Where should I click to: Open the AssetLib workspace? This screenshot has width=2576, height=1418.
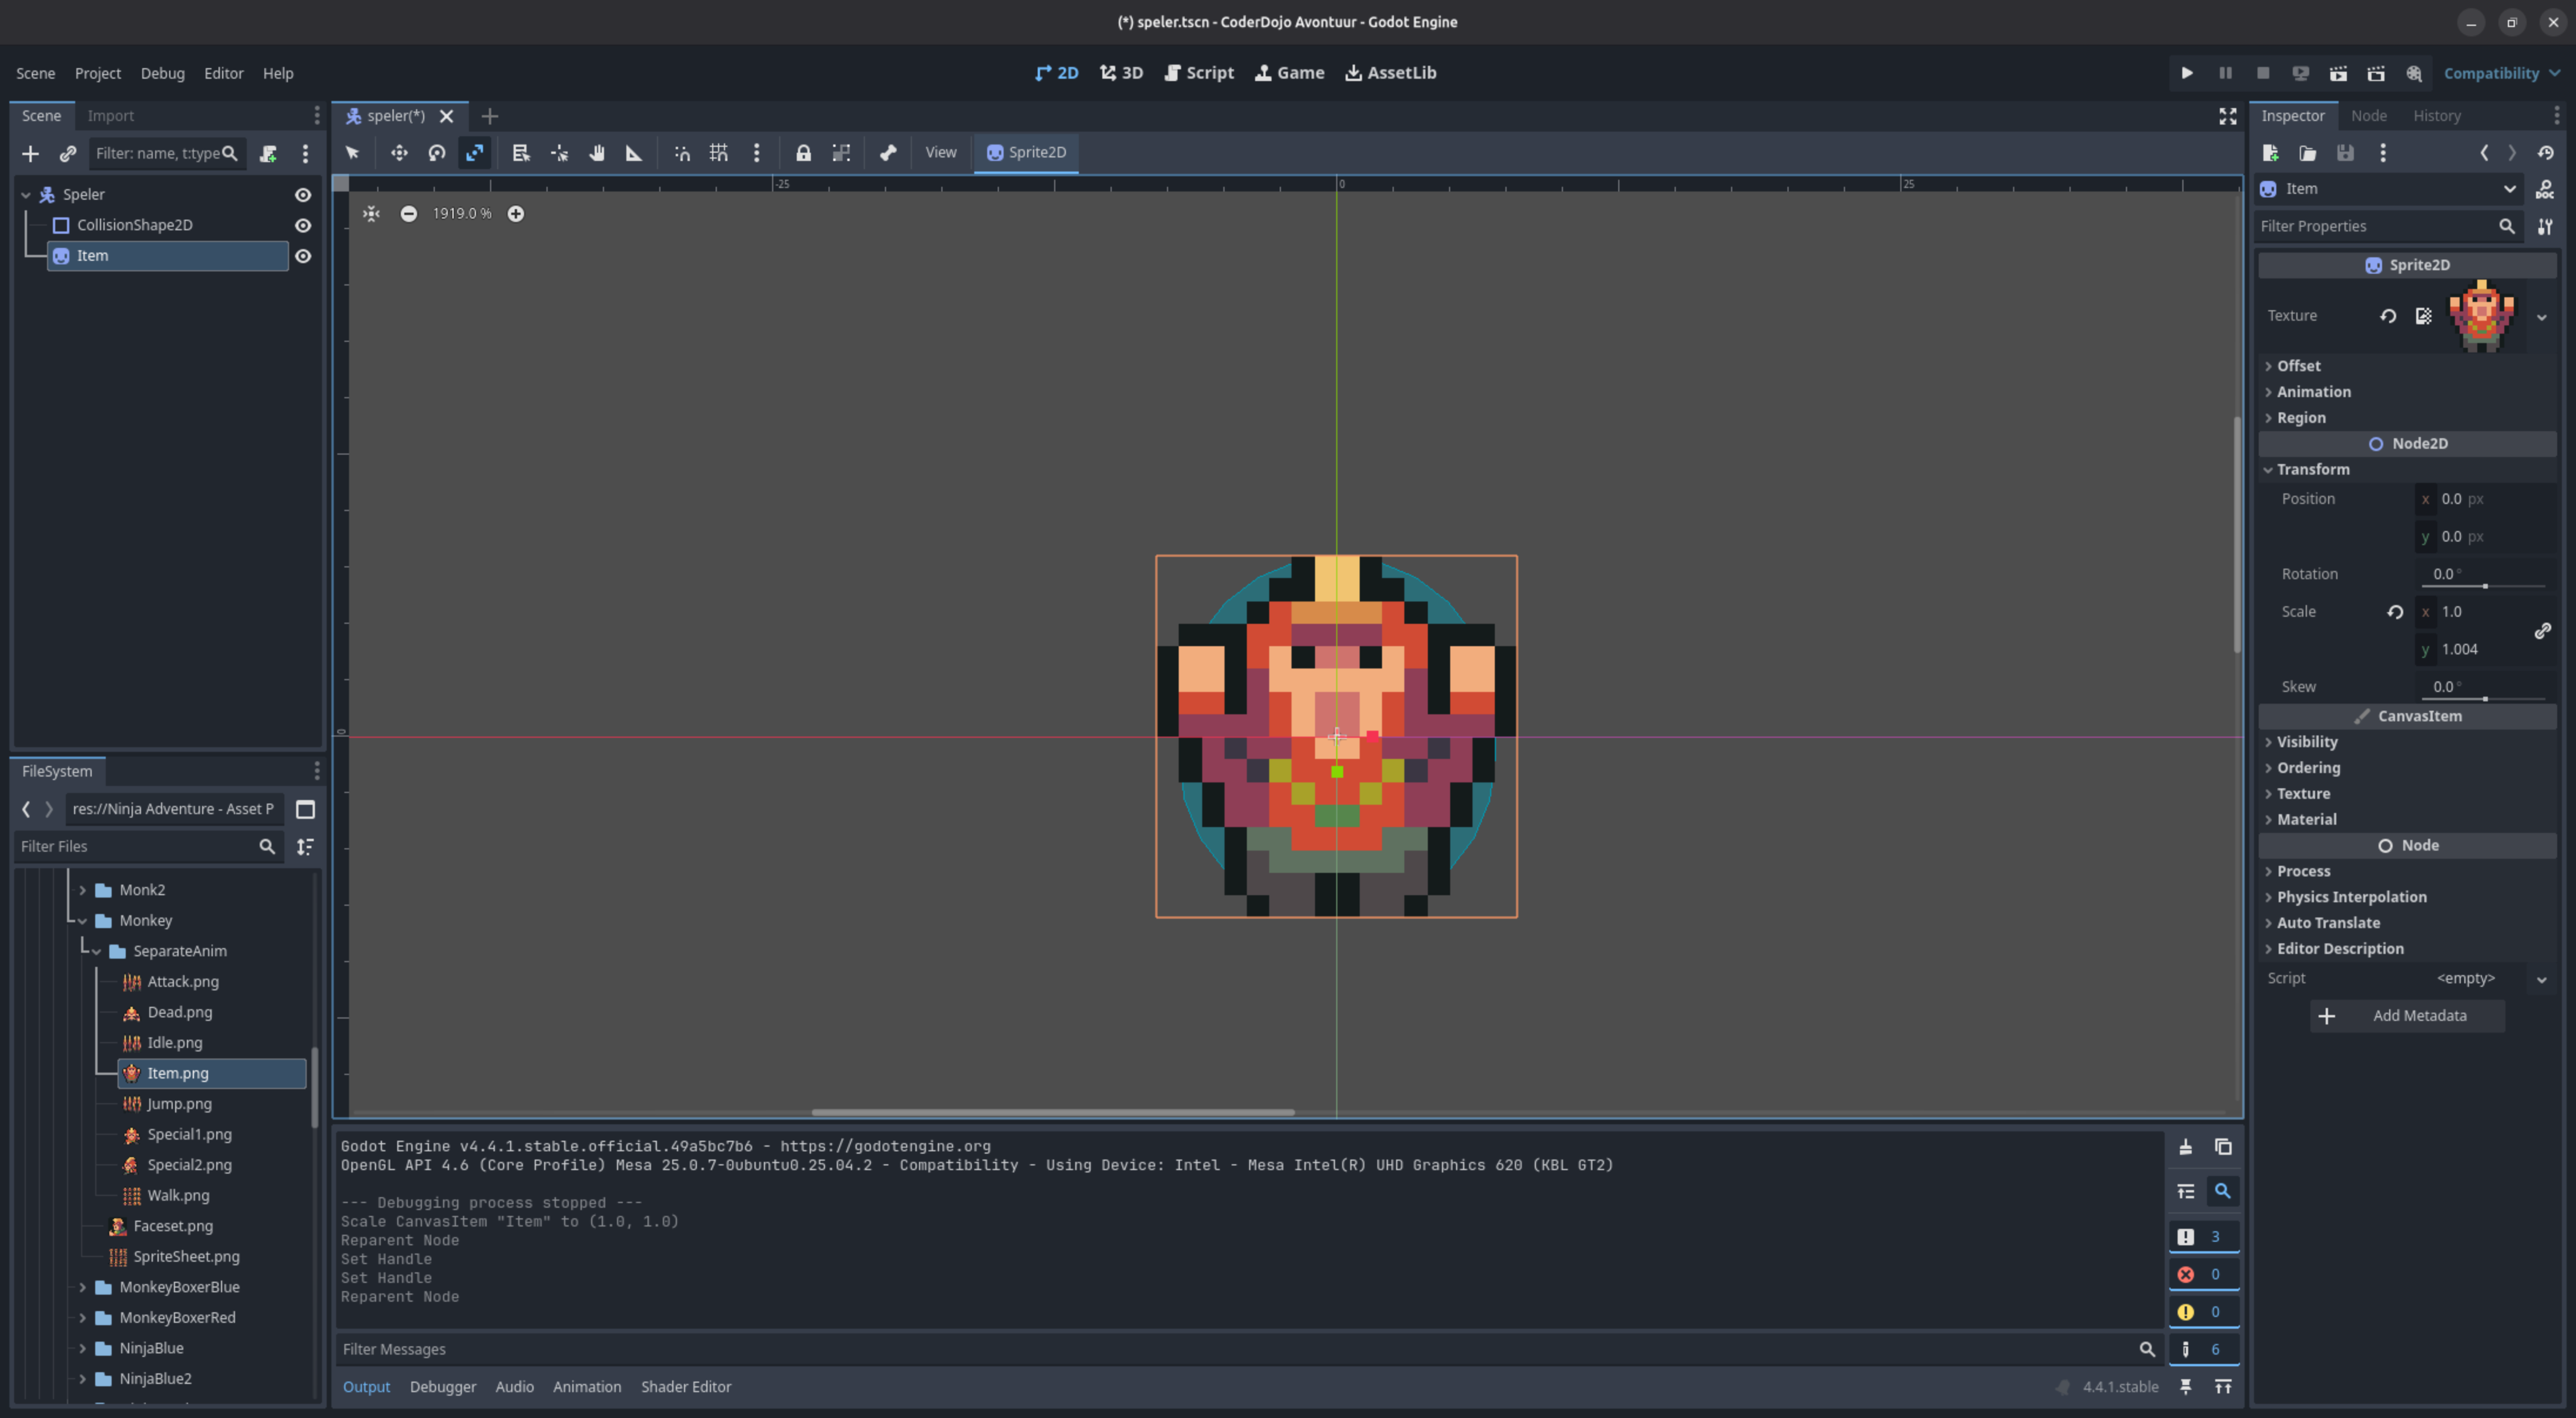(x=1391, y=73)
